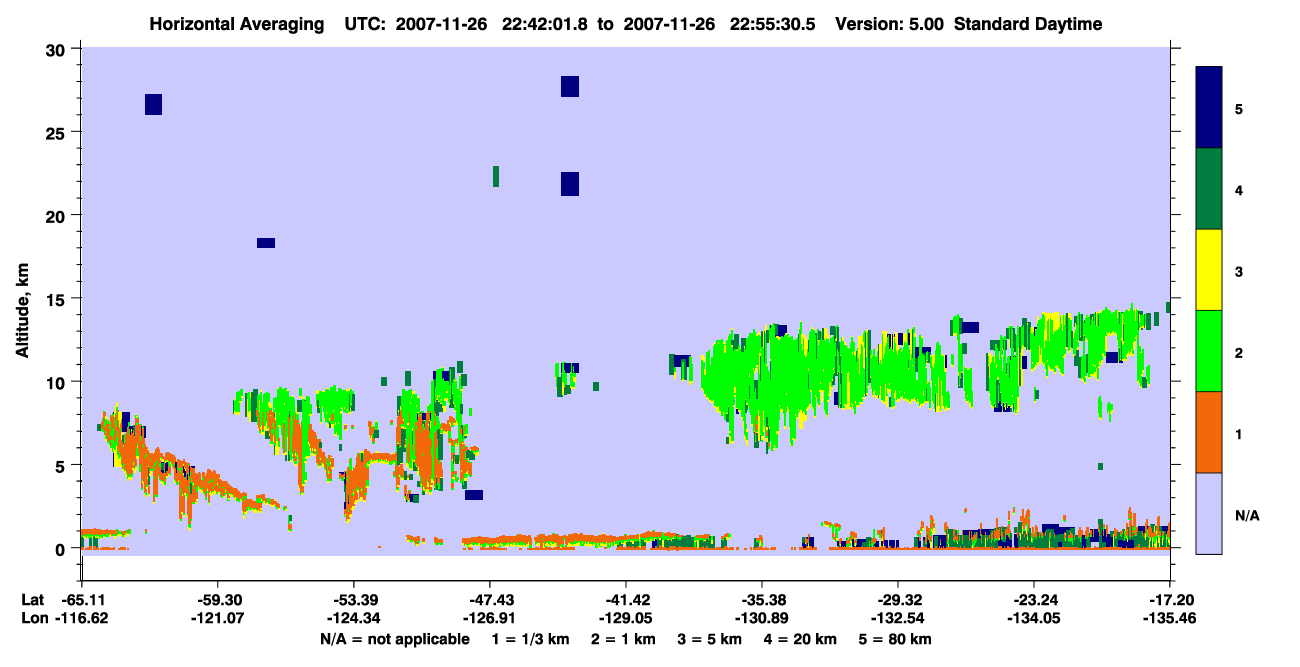Click latitude value -65.11

81,599
